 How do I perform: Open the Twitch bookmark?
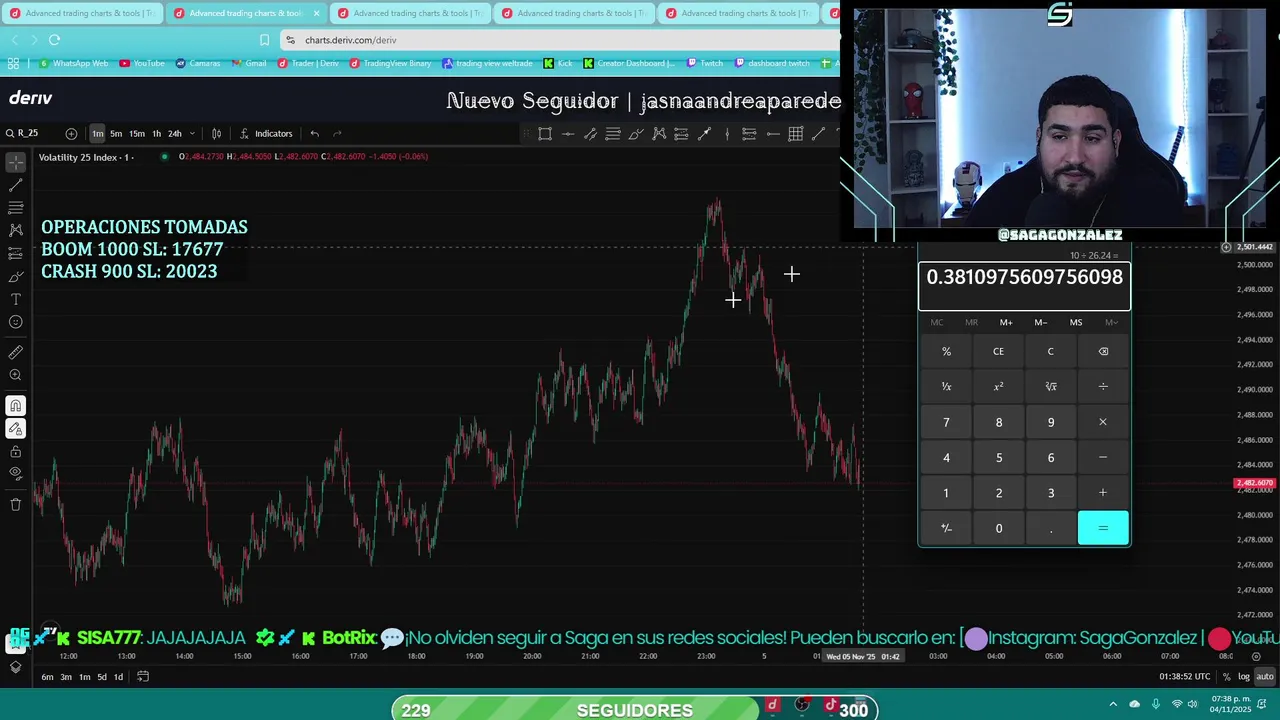click(705, 63)
